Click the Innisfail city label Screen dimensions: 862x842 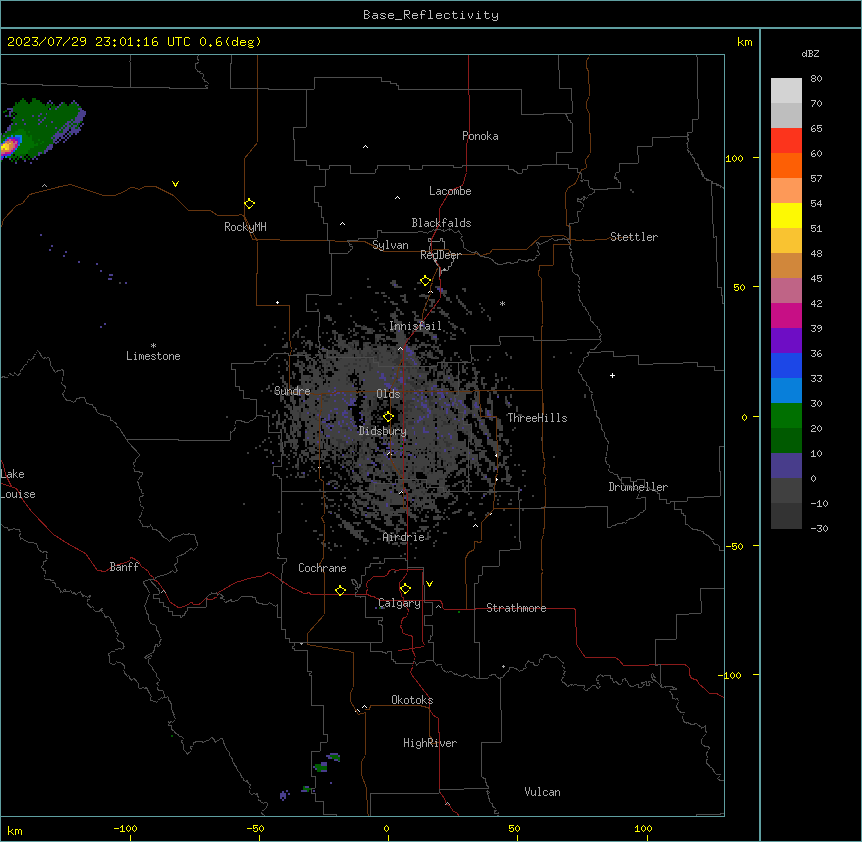coord(415,326)
